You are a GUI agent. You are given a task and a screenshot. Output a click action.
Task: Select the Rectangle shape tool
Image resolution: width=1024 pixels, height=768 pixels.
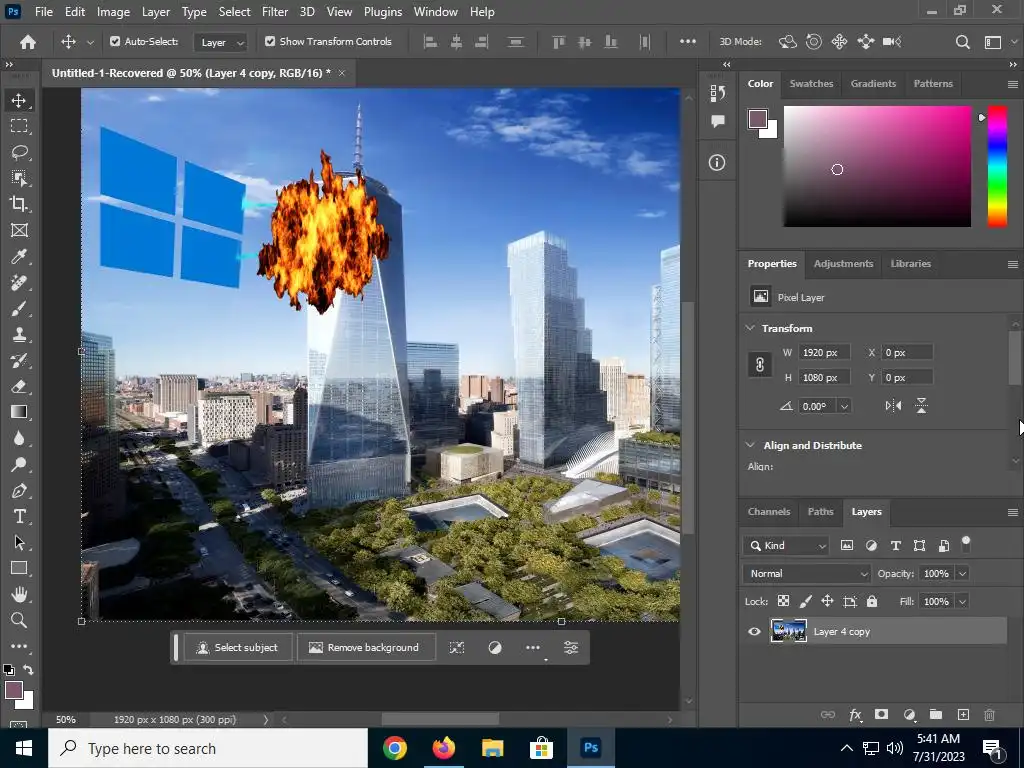point(19,568)
